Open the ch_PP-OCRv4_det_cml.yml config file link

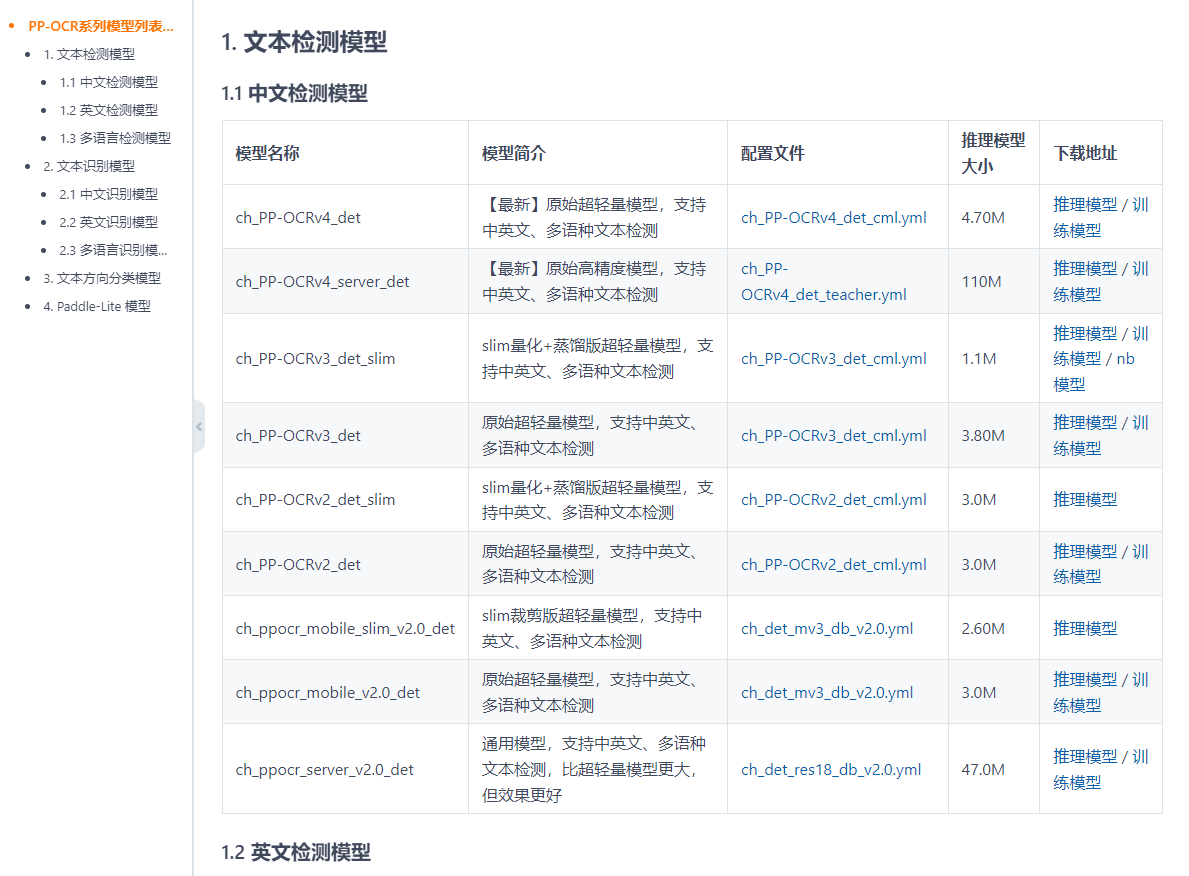[833, 217]
